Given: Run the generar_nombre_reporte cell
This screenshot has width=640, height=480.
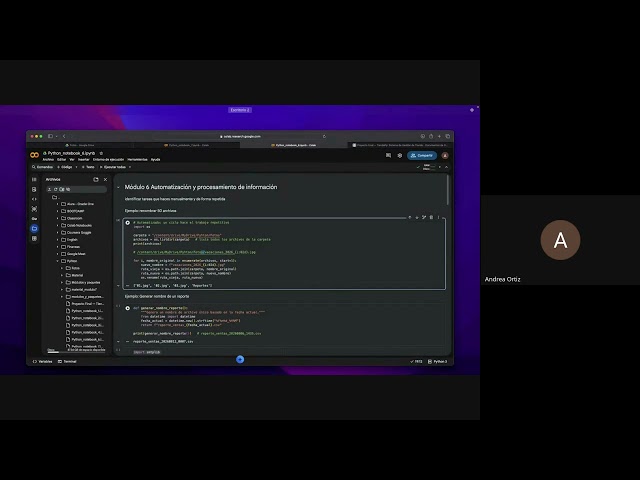Looking at the screenshot, I should pos(128,308).
